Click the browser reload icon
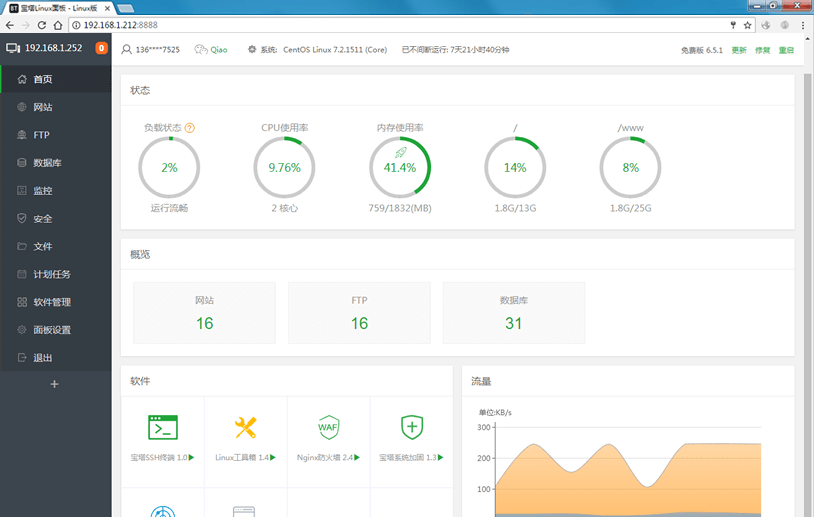Screen dimensions: 814x517 click(x=42, y=25)
